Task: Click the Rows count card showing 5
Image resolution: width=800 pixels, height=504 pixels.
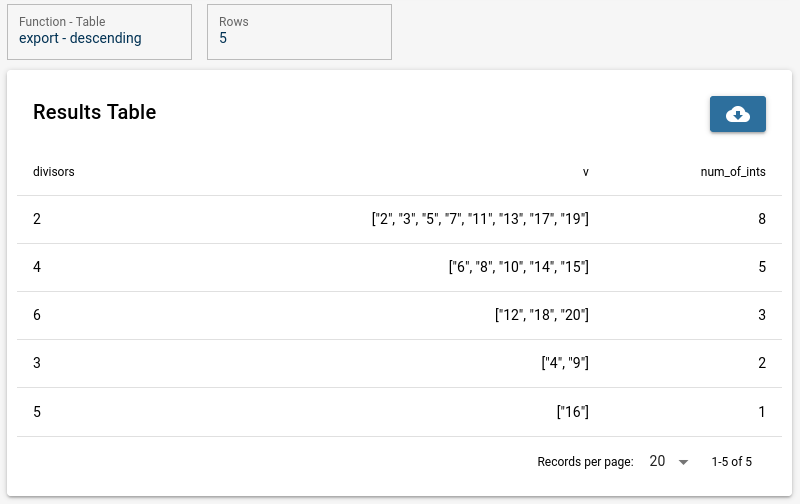Action: 299,32
